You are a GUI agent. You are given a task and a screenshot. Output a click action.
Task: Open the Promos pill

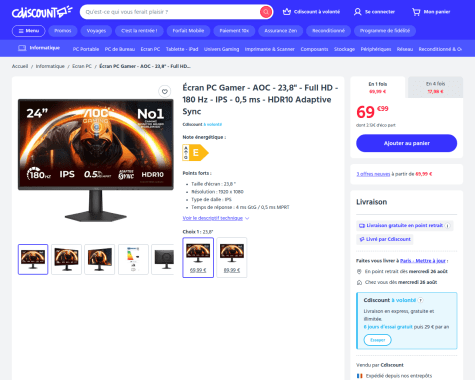pyautogui.click(x=63, y=31)
